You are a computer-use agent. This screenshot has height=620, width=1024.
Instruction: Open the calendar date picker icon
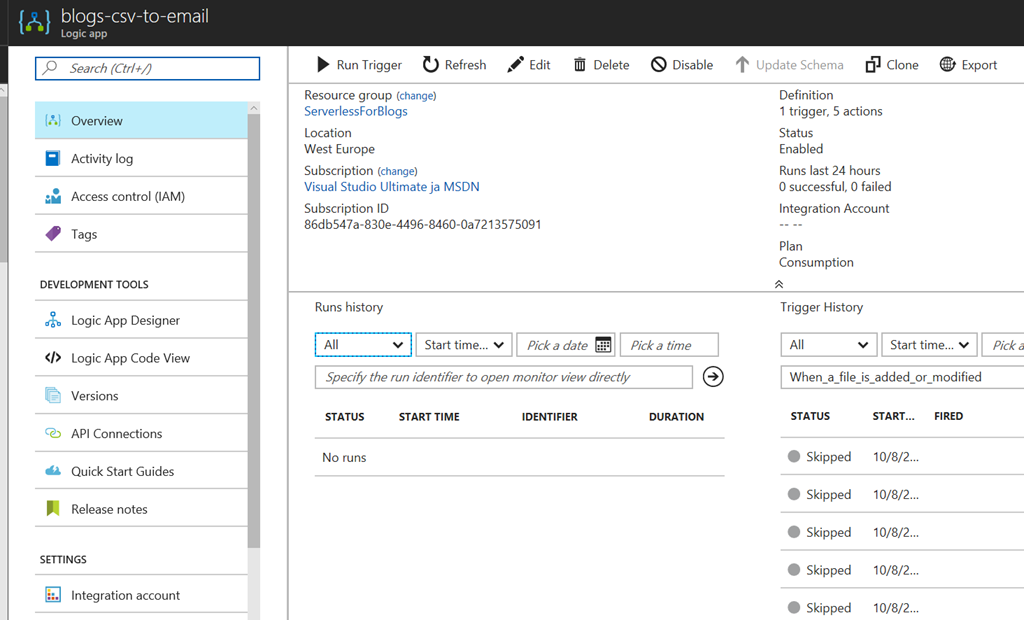(x=603, y=345)
